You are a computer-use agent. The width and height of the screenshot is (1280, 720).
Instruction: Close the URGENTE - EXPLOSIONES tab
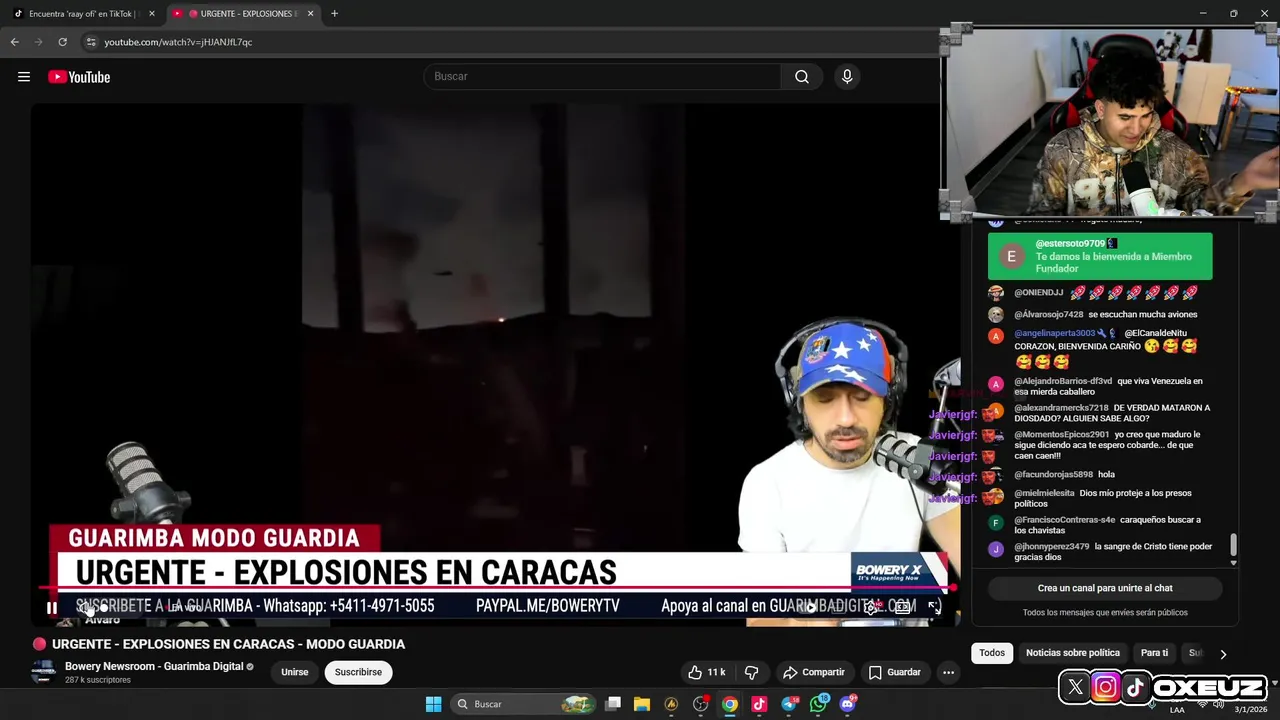pos(310,14)
